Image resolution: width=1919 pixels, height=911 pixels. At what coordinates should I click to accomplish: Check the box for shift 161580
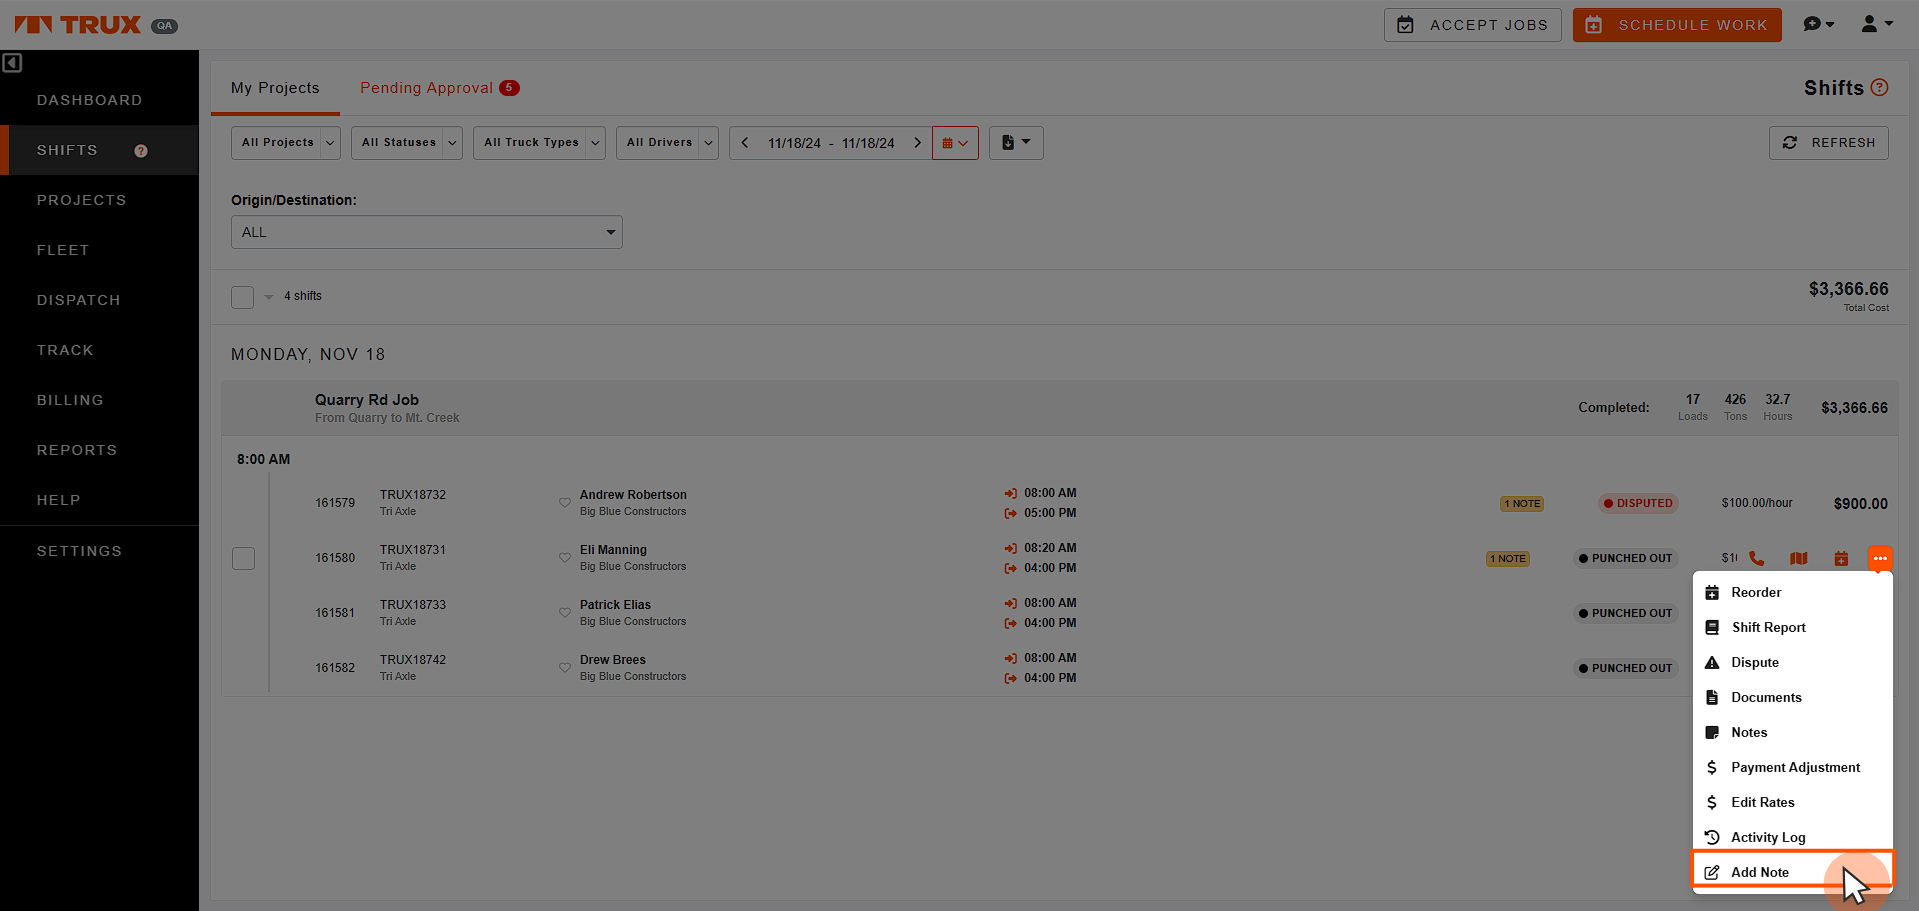243,558
